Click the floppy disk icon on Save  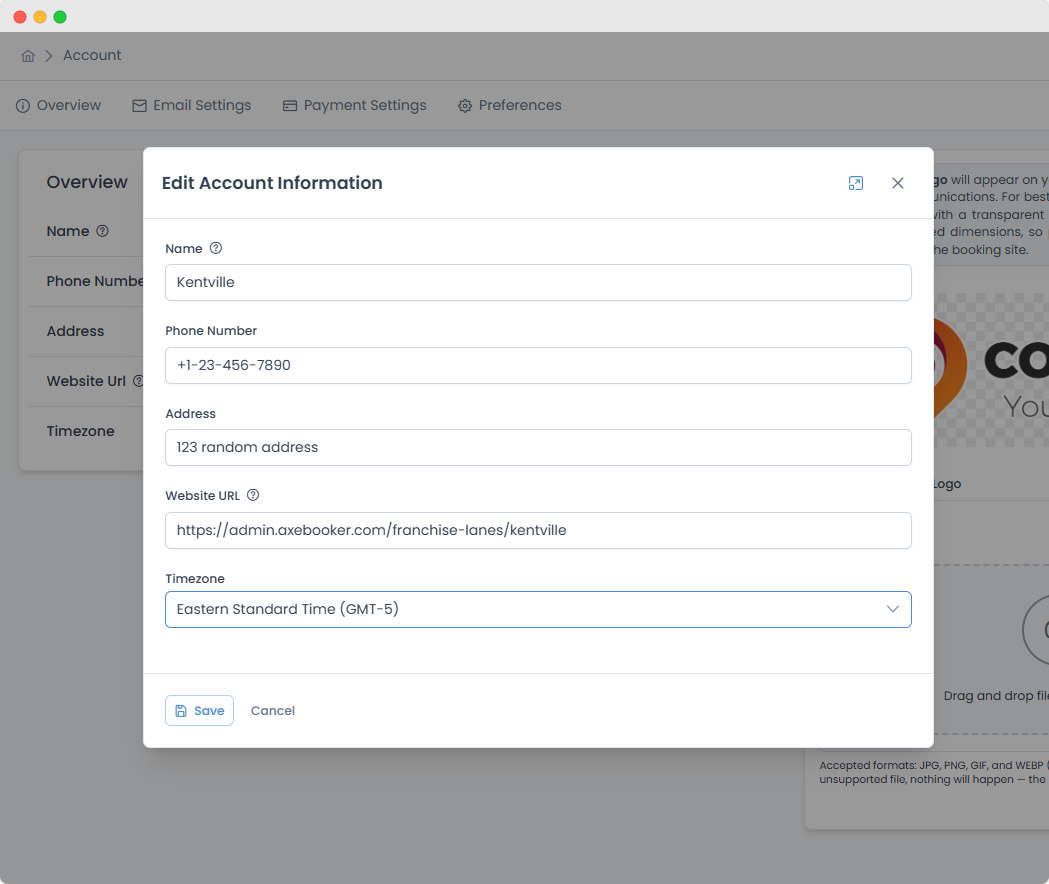coord(181,711)
